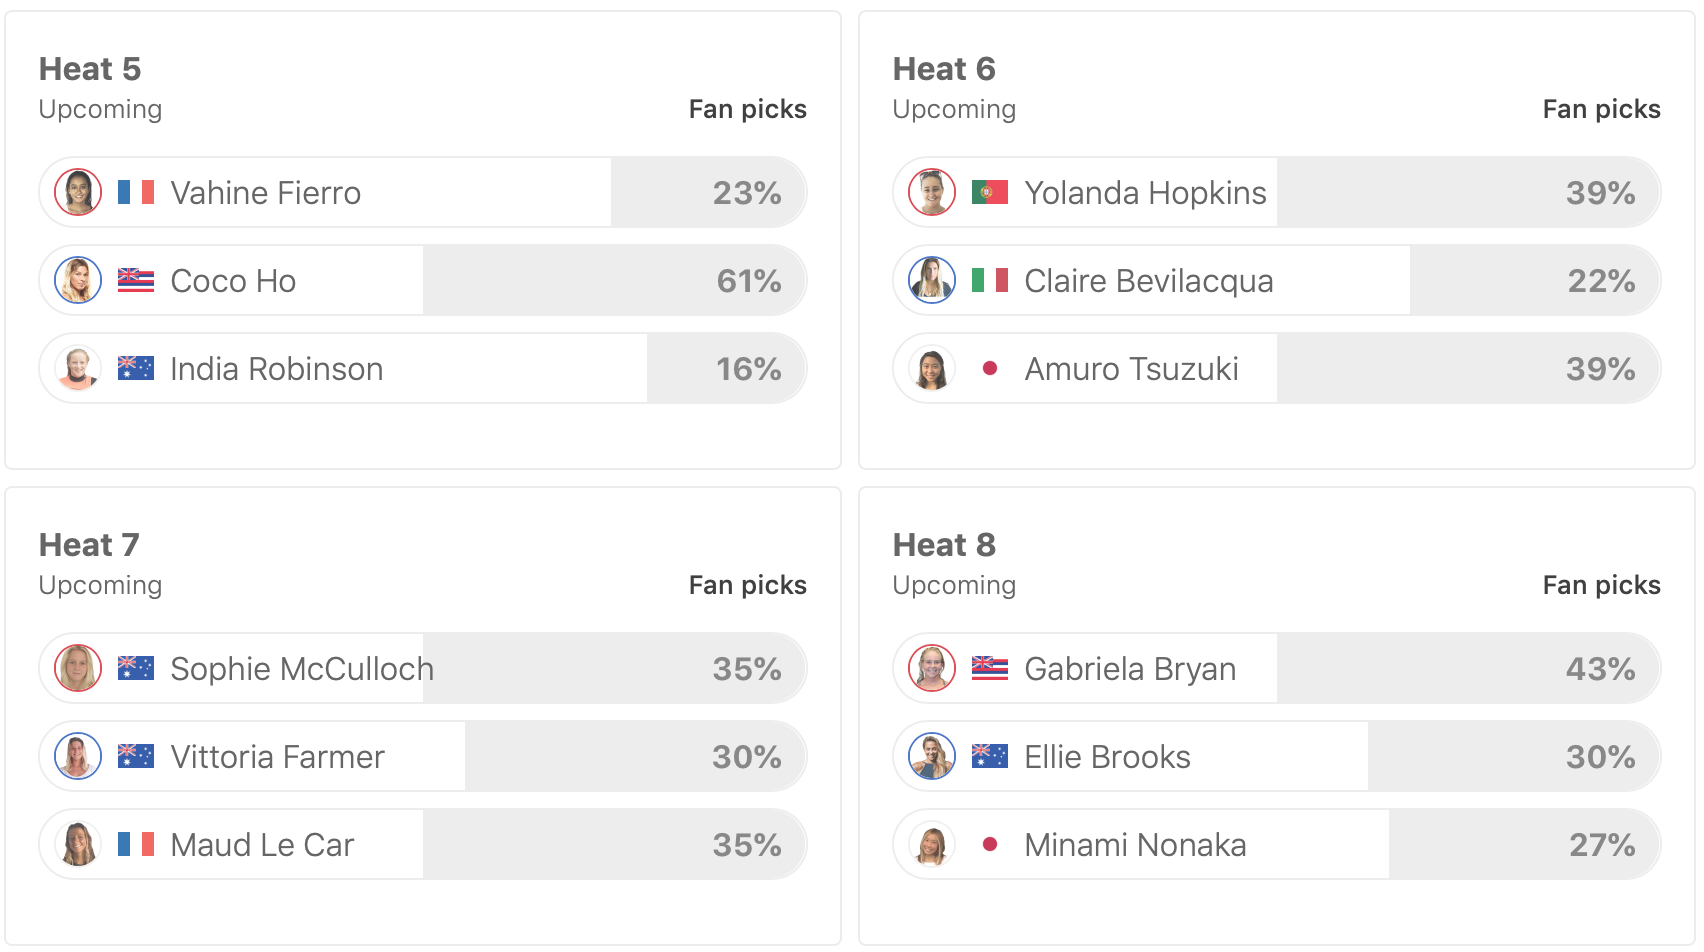Screen dimensions: 1704x952
Task: Click the Australian flag beside India Robinson
Action: tap(136, 368)
